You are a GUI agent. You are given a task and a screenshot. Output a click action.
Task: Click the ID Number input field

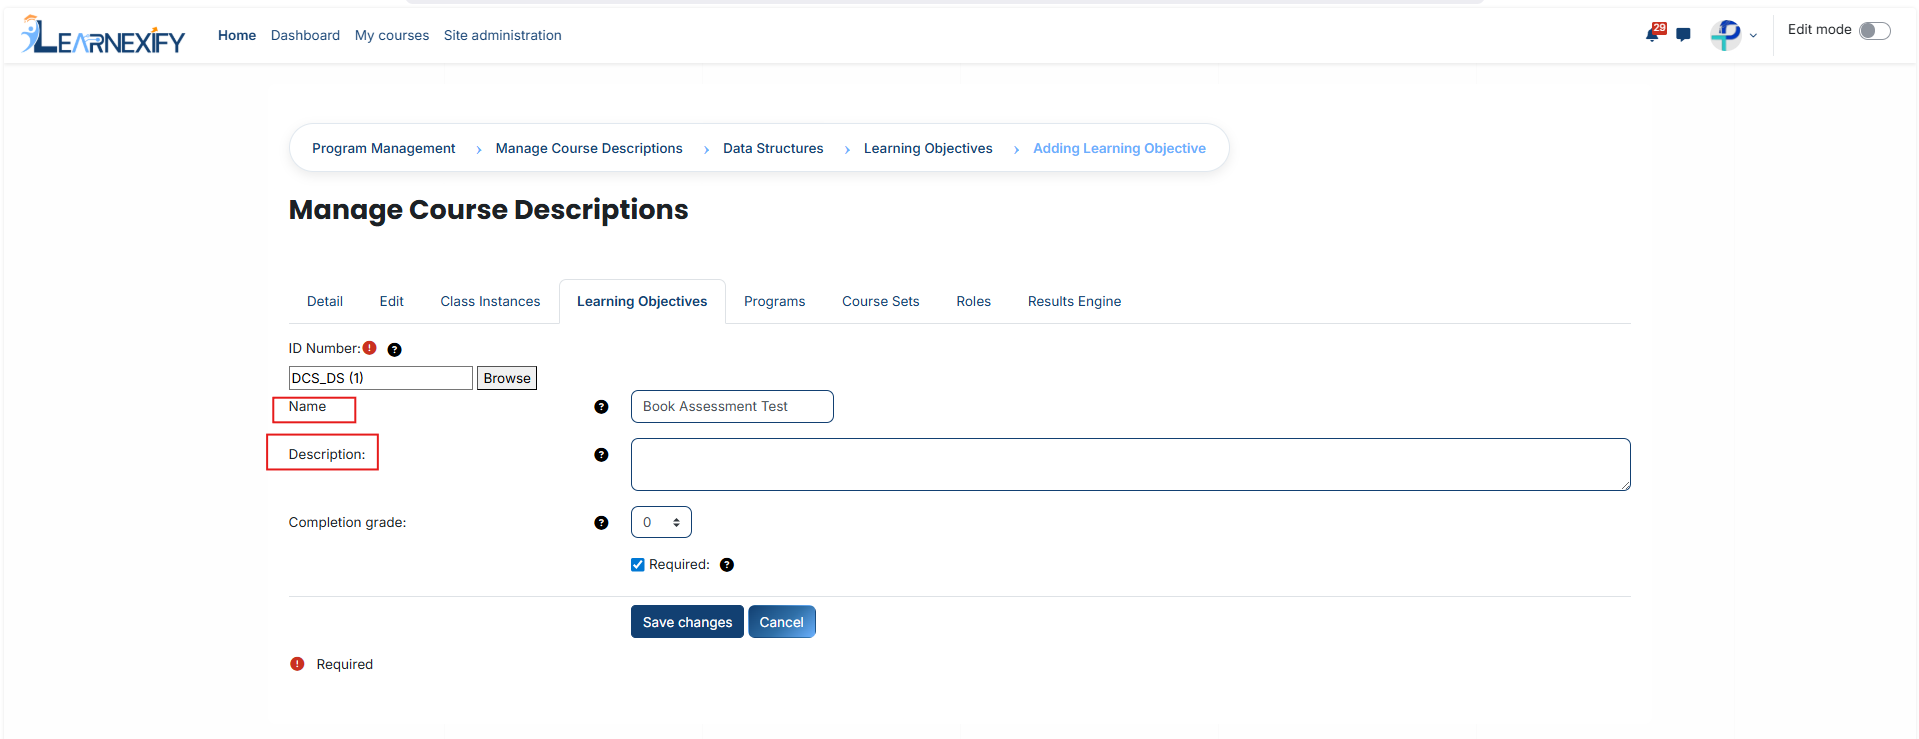381,378
